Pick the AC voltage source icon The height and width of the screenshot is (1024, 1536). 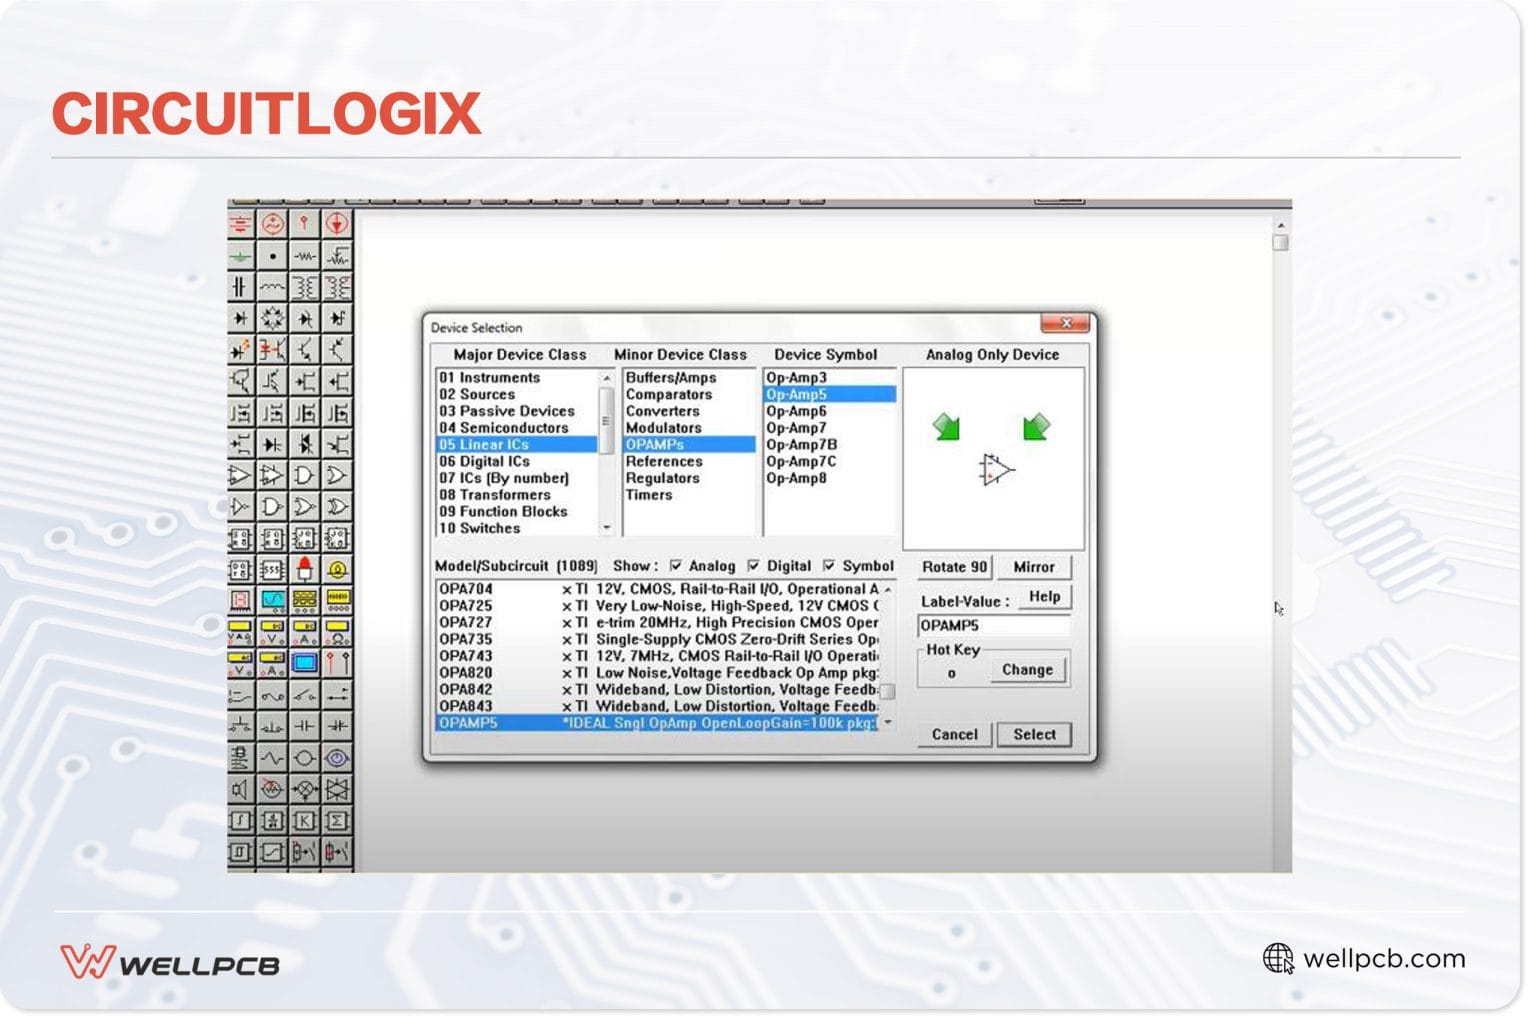tap(270, 224)
